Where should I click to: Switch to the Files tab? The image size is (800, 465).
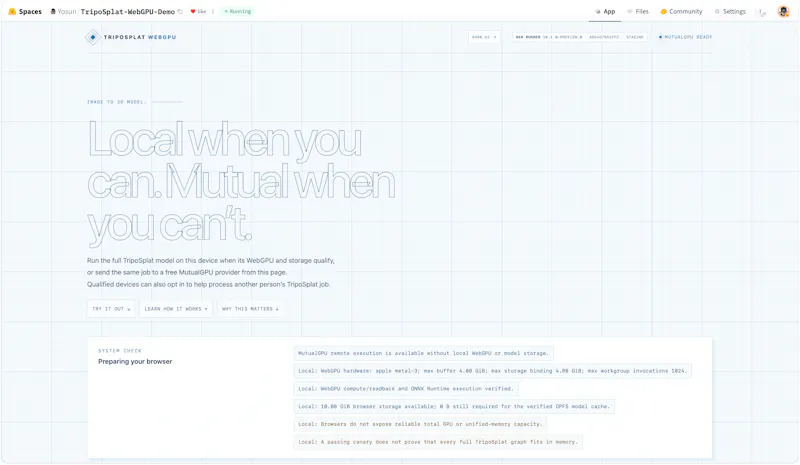(638, 11)
